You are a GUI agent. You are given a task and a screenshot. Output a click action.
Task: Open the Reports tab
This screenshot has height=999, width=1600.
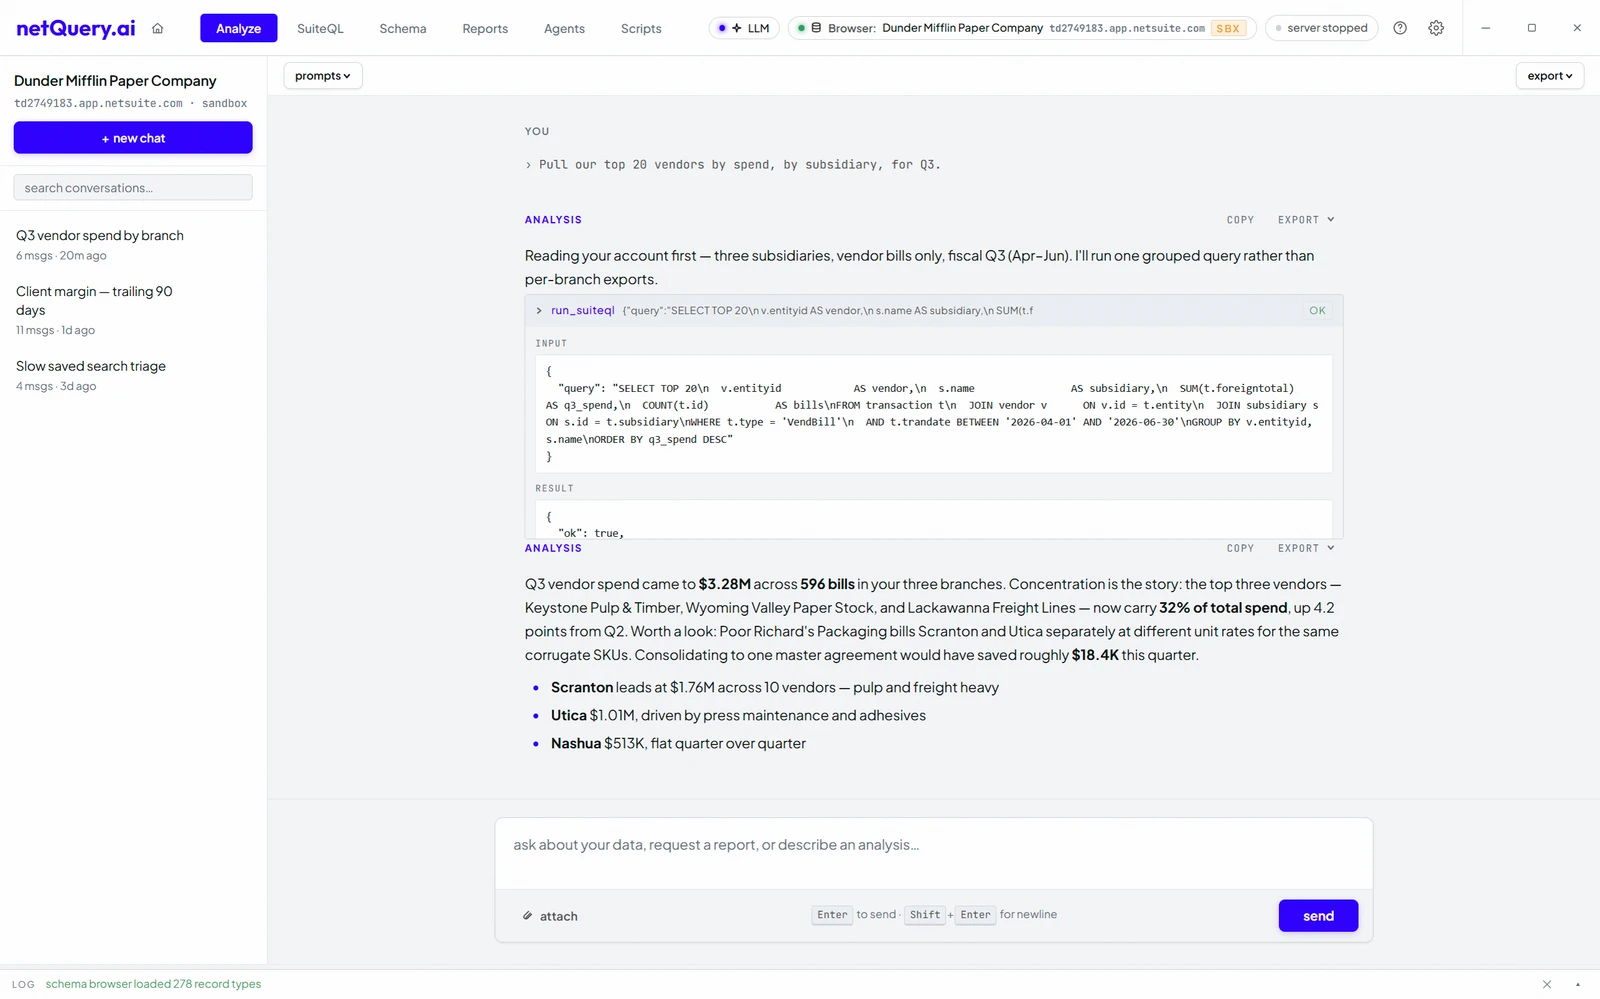[485, 28]
